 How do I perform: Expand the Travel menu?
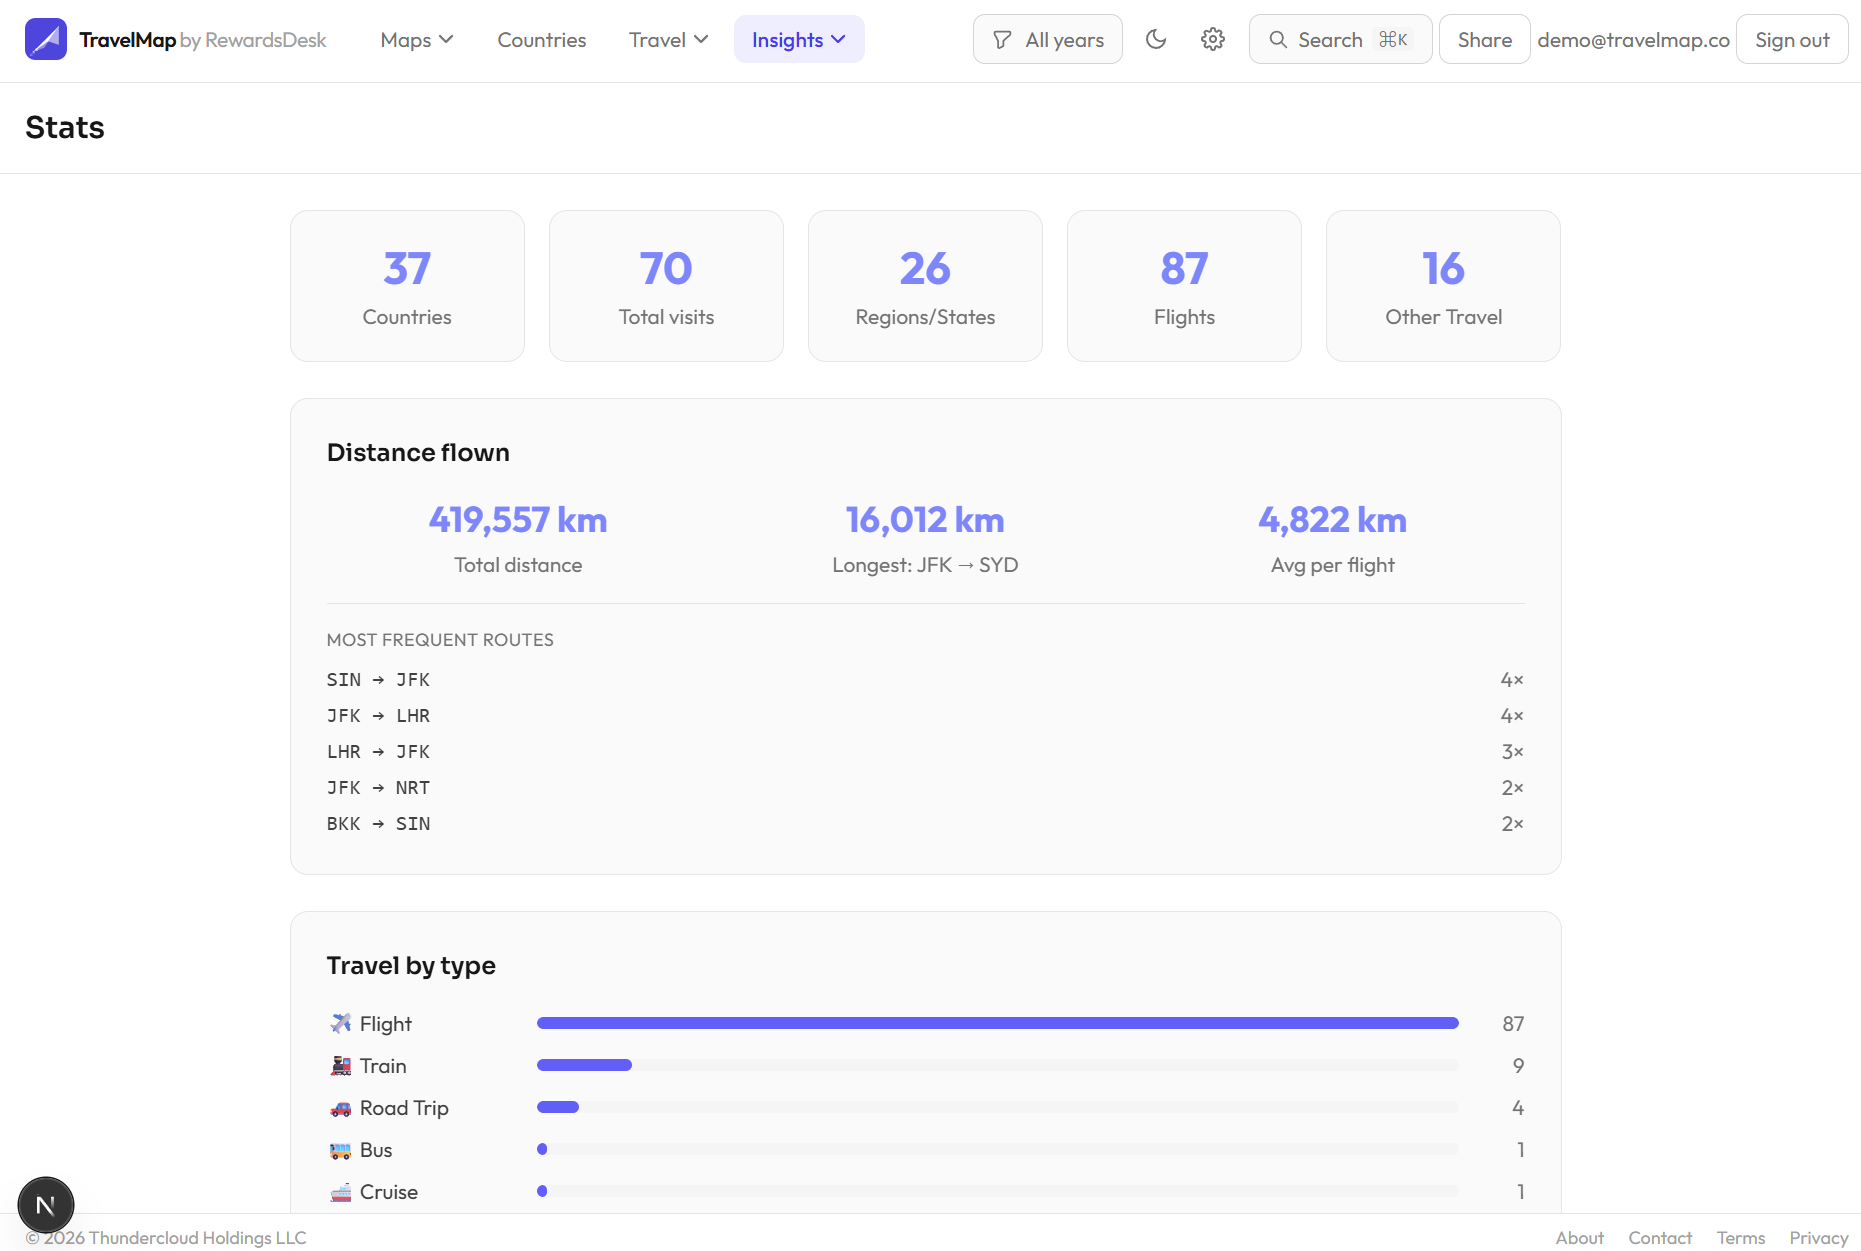point(667,39)
